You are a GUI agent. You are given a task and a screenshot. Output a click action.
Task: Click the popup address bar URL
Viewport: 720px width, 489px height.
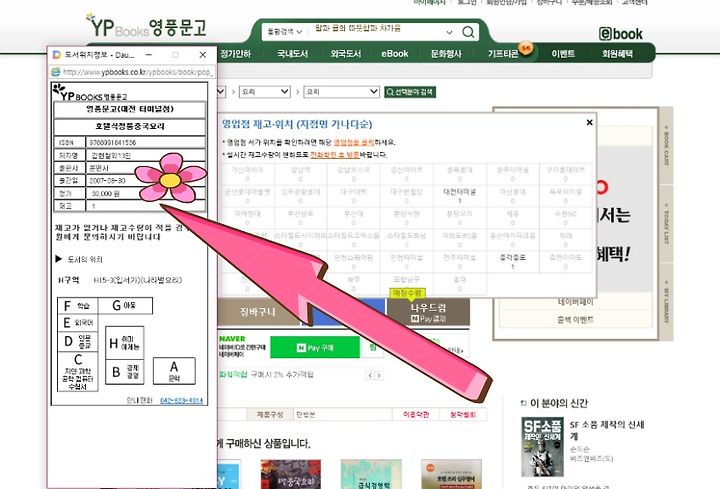138,72
